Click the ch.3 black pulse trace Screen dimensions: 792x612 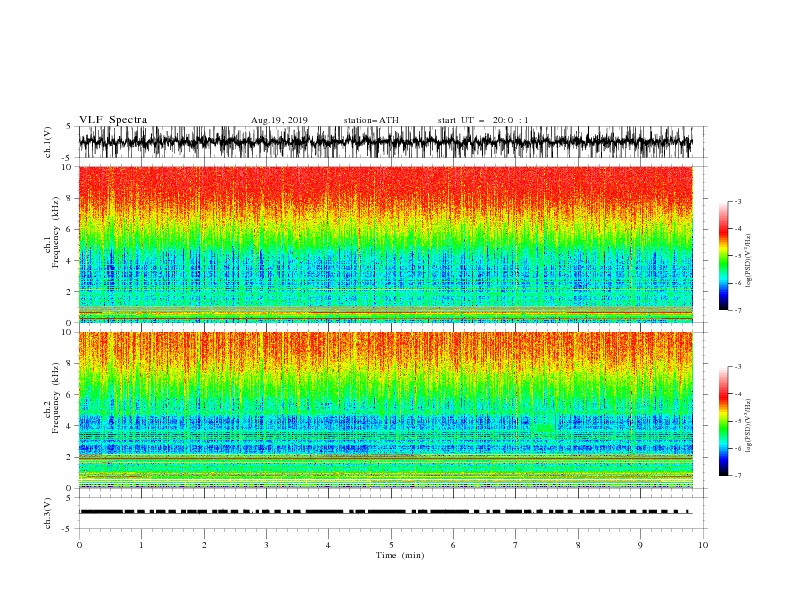click(386, 512)
